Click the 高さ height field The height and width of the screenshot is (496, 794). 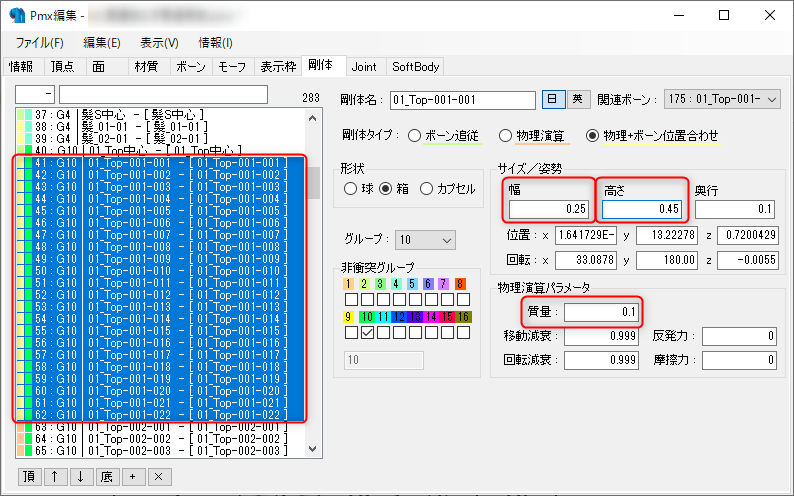pyautogui.click(x=642, y=209)
